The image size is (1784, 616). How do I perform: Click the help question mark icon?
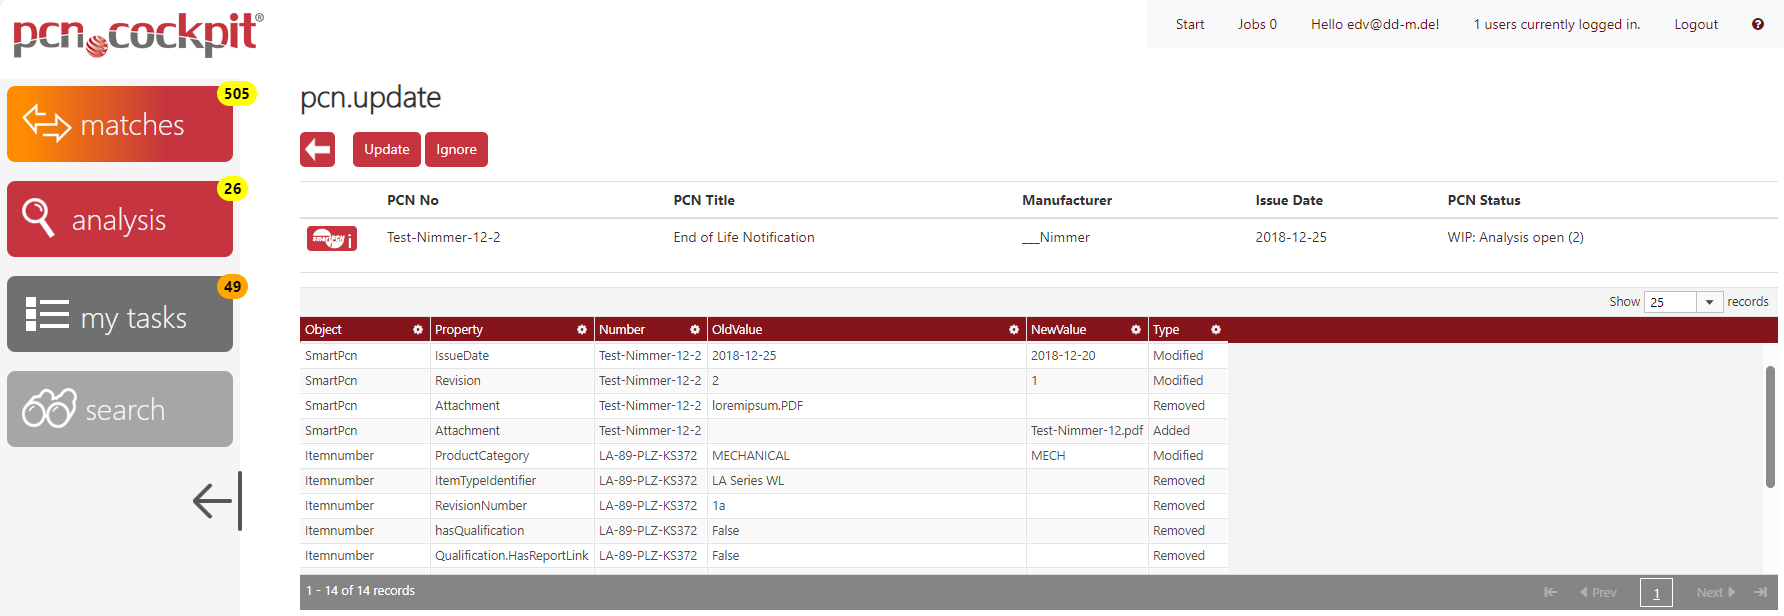pyautogui.click(x=1757, y=24)
